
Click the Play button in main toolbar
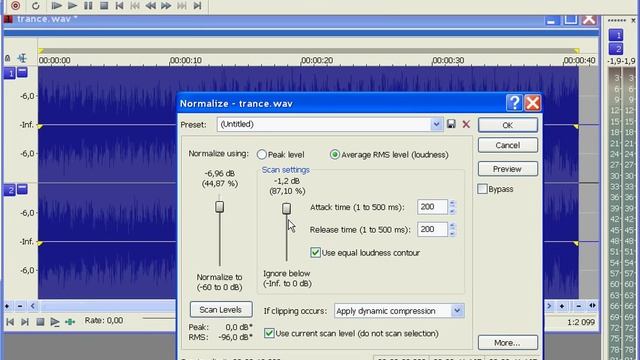coord(72,6)
